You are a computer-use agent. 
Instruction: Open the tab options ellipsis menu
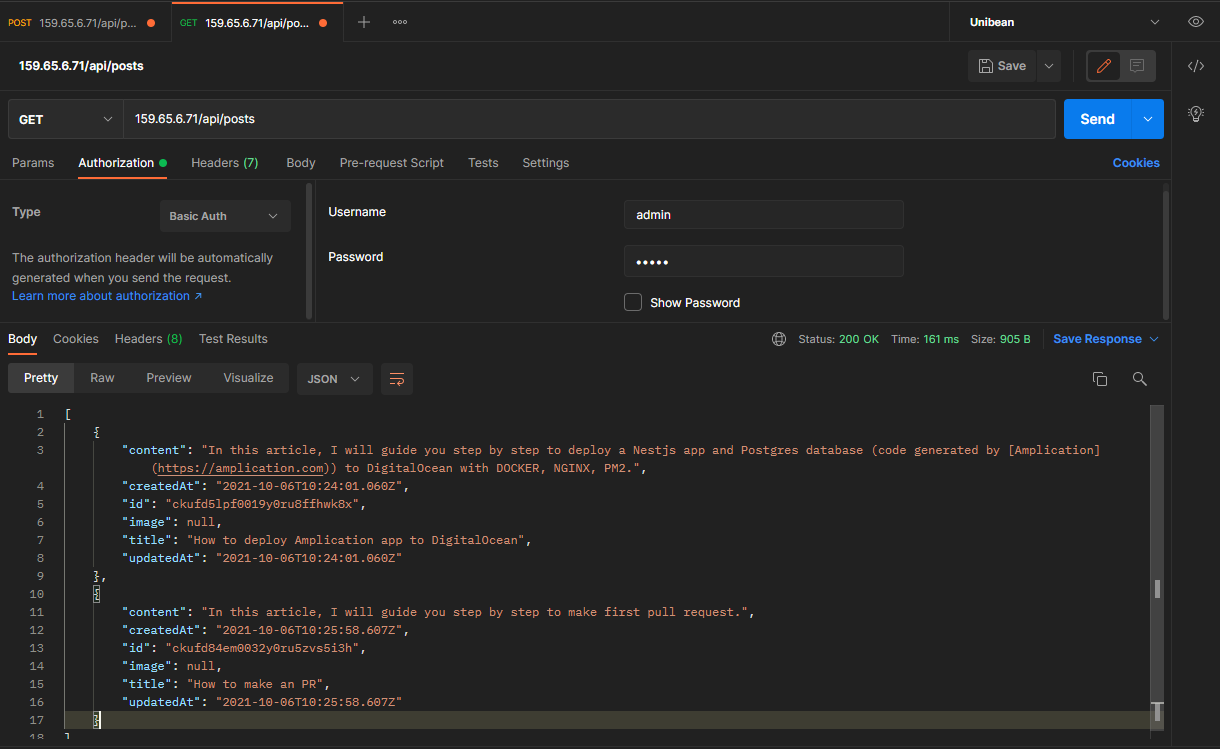(400, 22)
